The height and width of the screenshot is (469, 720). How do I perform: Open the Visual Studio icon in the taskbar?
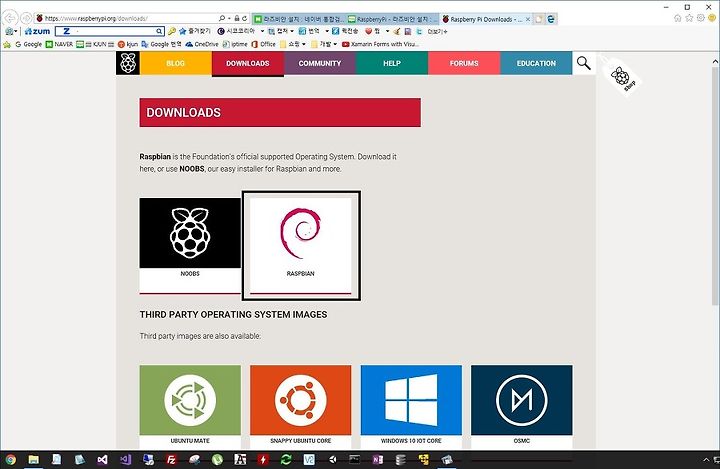pos(102,459)
